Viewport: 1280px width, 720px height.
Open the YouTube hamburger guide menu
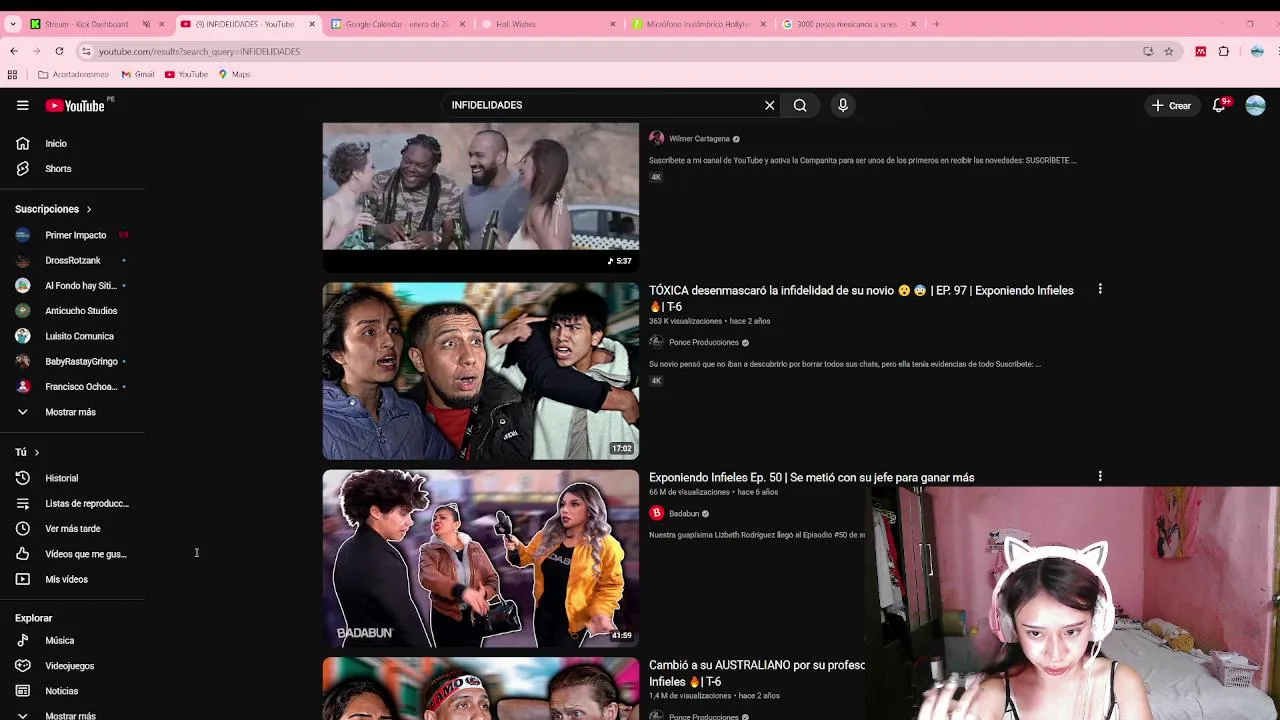tap(22, 105)
